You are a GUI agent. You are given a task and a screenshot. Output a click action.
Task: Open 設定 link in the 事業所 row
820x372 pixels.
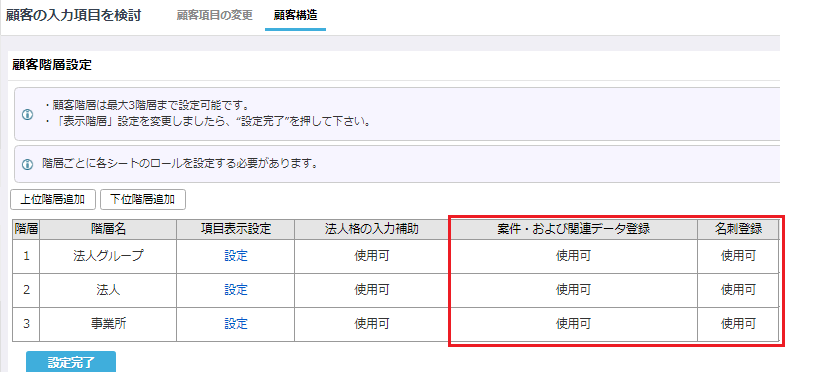click(236, 324)
